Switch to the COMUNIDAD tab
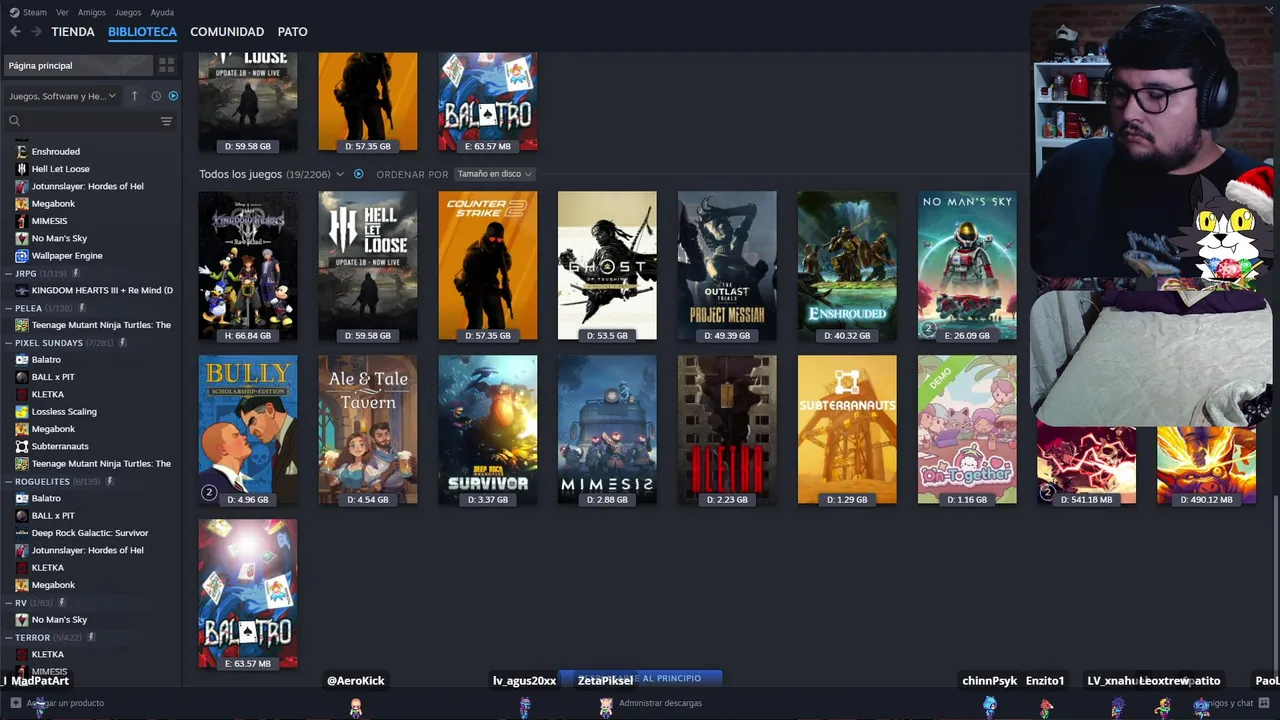This screenshot has height=720, width=1280. [227, 32]
